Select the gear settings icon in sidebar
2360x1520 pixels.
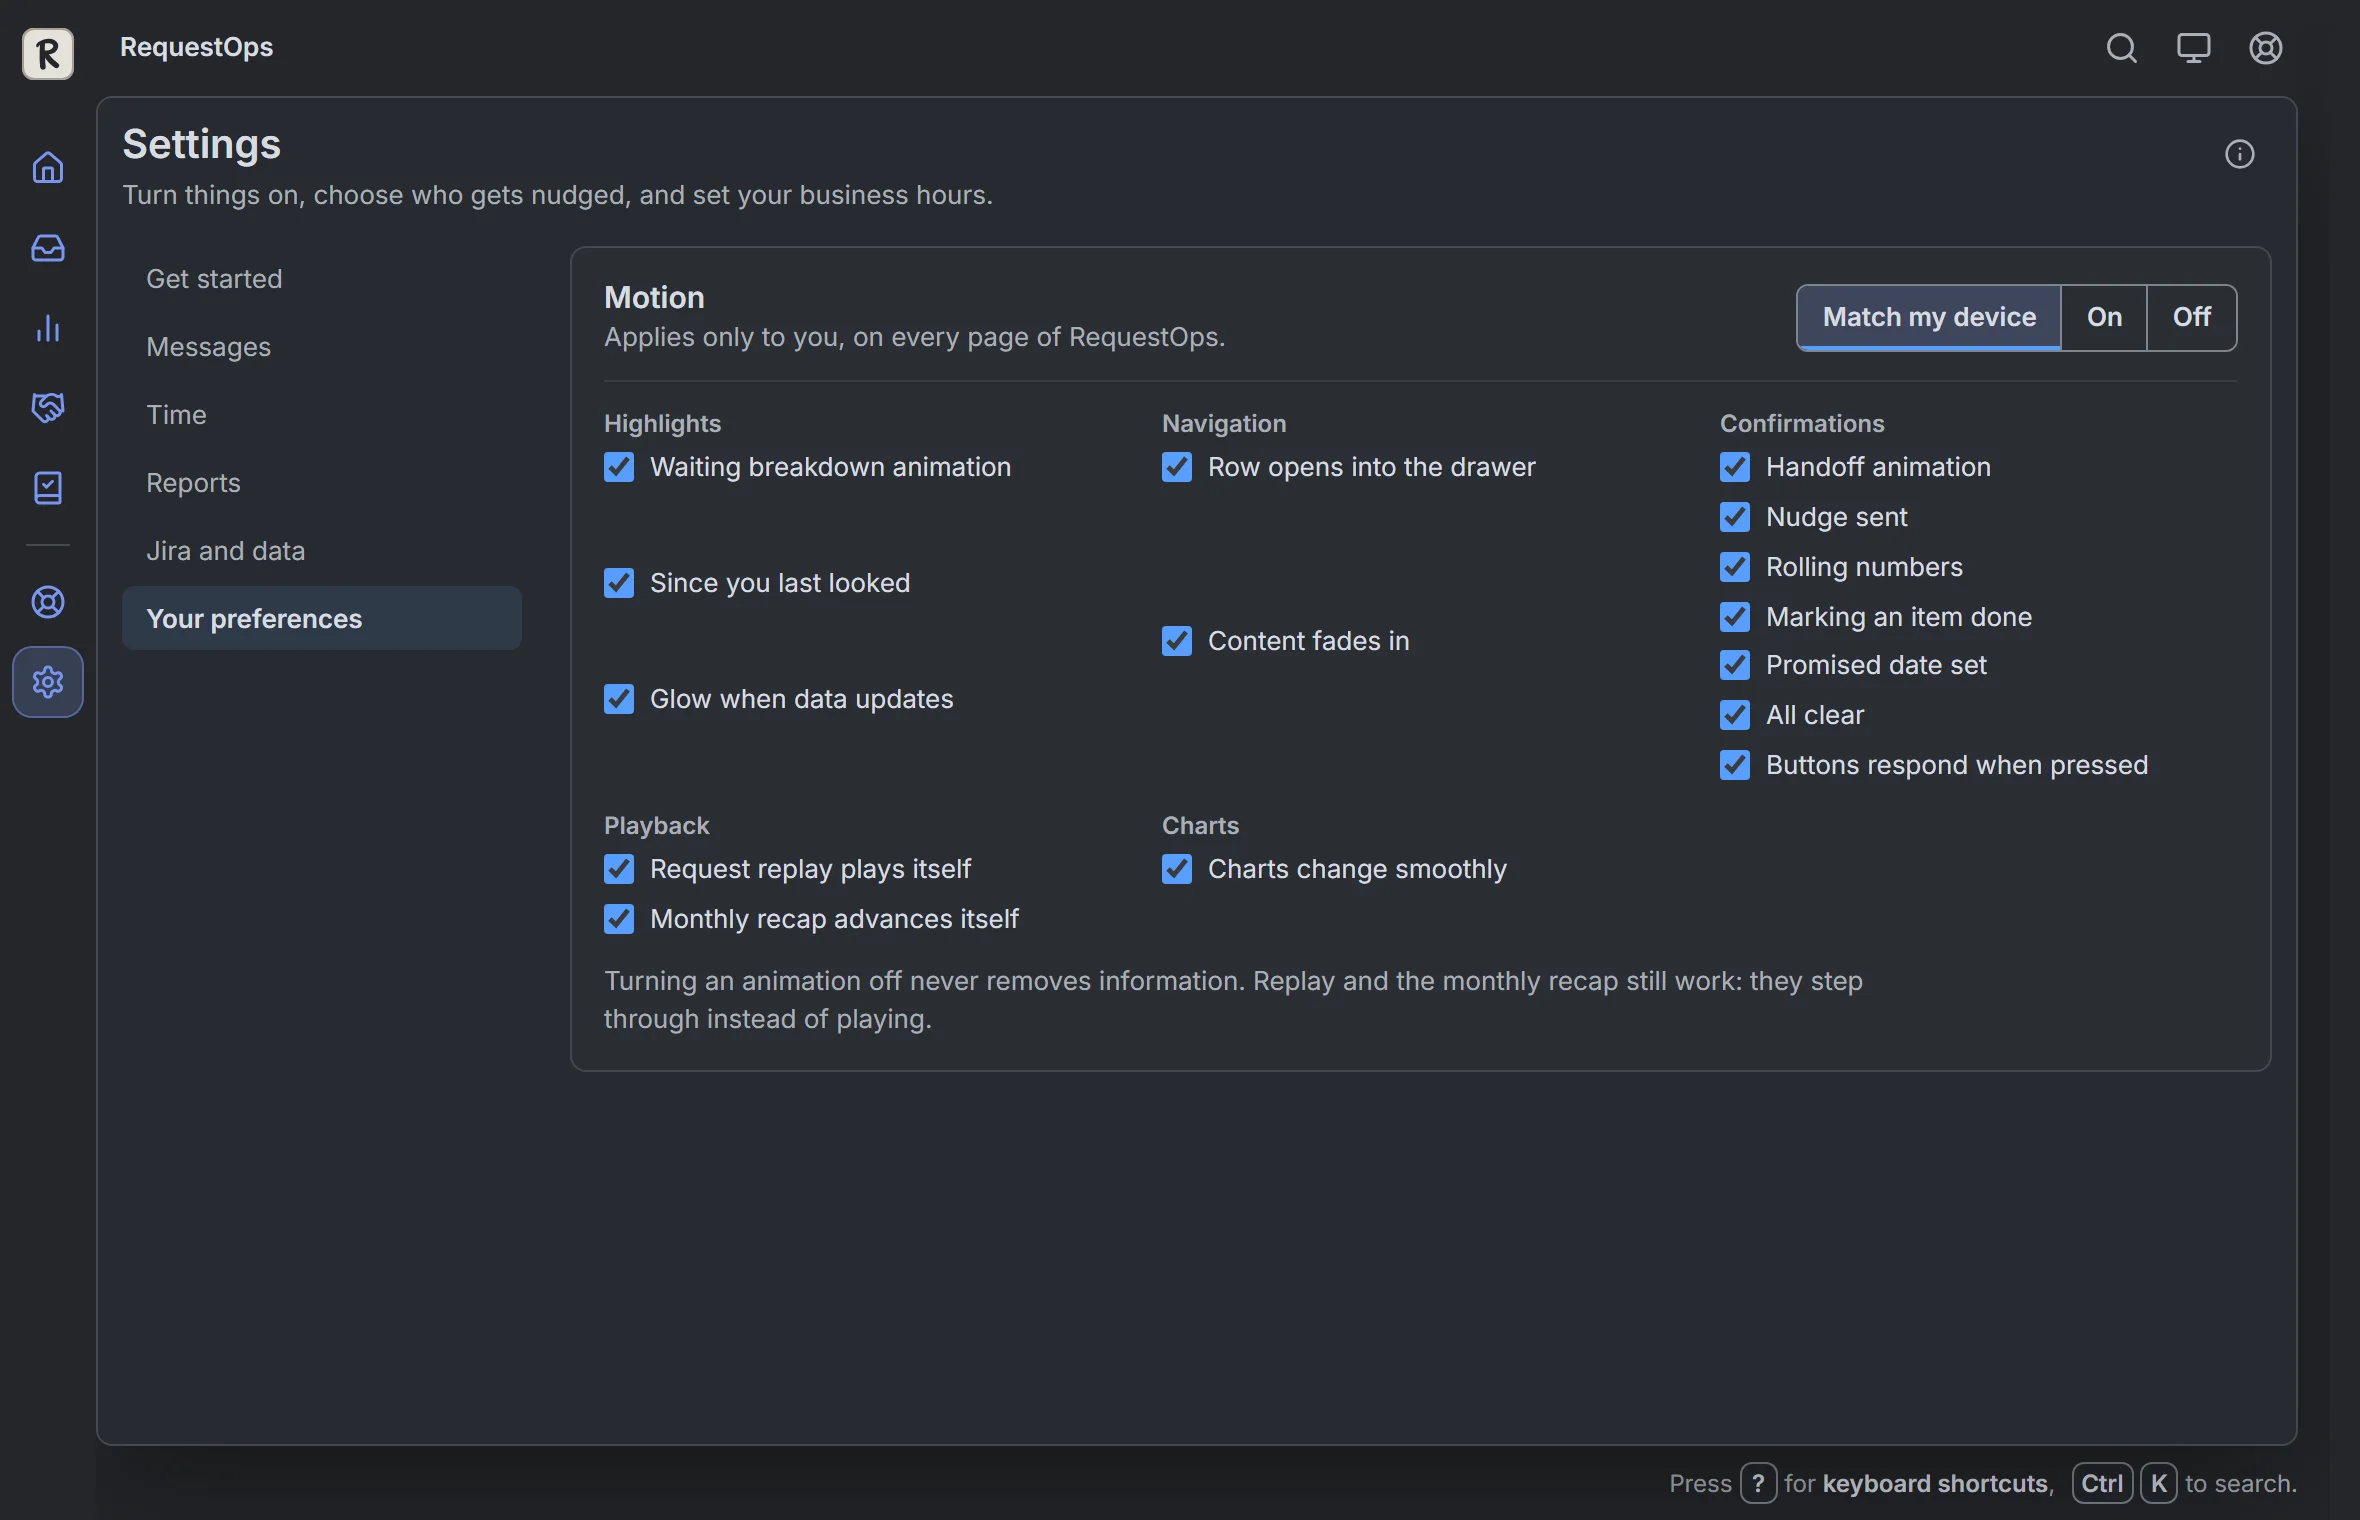(48, 682)
